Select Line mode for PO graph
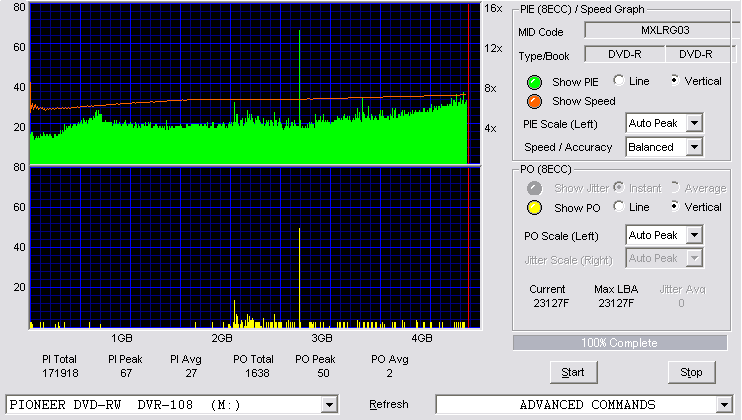Image resolution: width=742 pixels, height=420 pixels. click(618, 206)
